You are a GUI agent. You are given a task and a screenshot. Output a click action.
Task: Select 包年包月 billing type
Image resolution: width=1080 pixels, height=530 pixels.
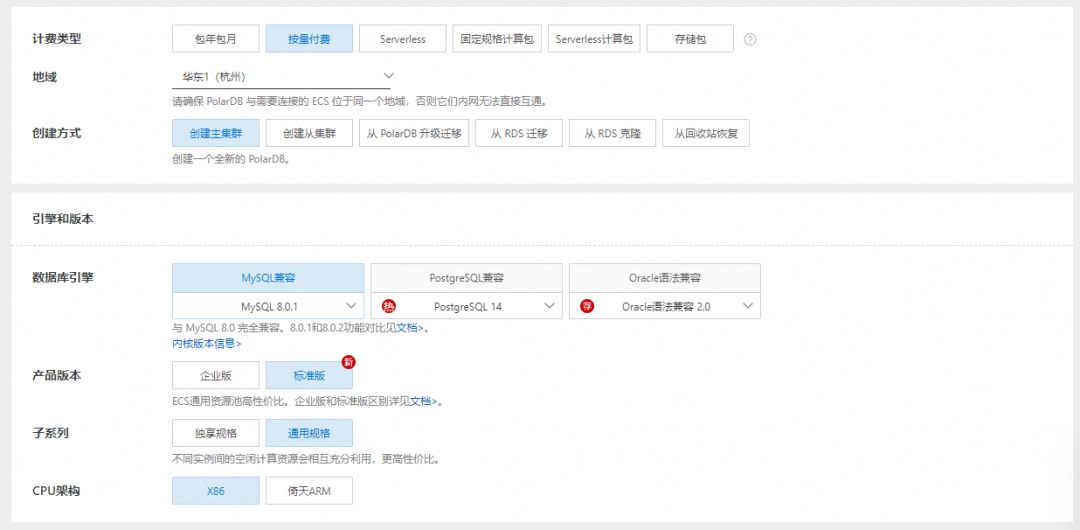pos(216,39)
